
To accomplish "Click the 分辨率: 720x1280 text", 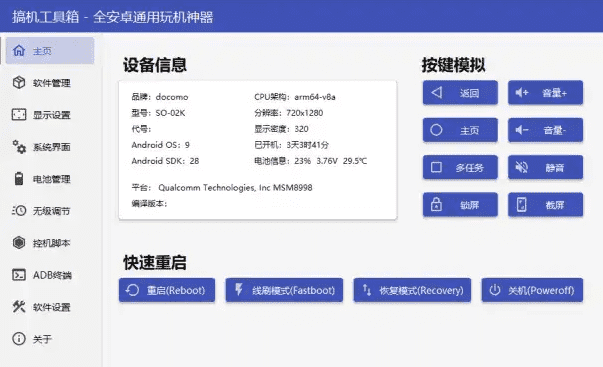I will pos(288,113).
